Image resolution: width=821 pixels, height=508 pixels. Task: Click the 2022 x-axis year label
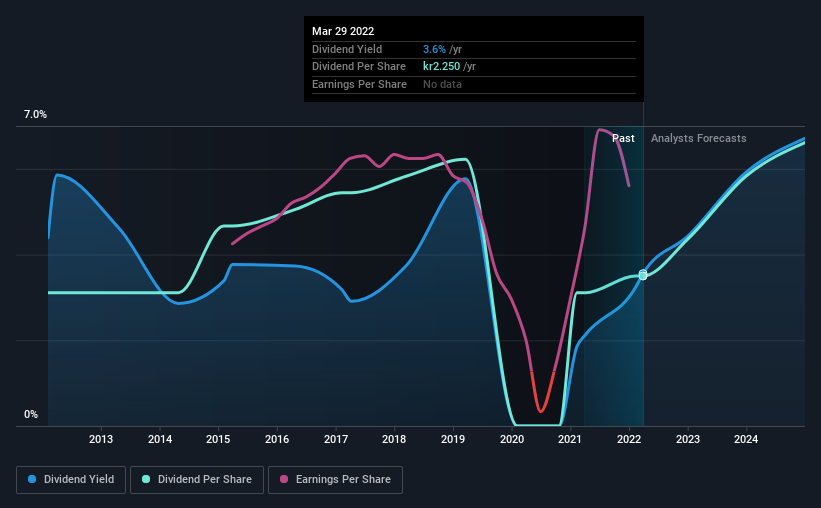(629, 439)
